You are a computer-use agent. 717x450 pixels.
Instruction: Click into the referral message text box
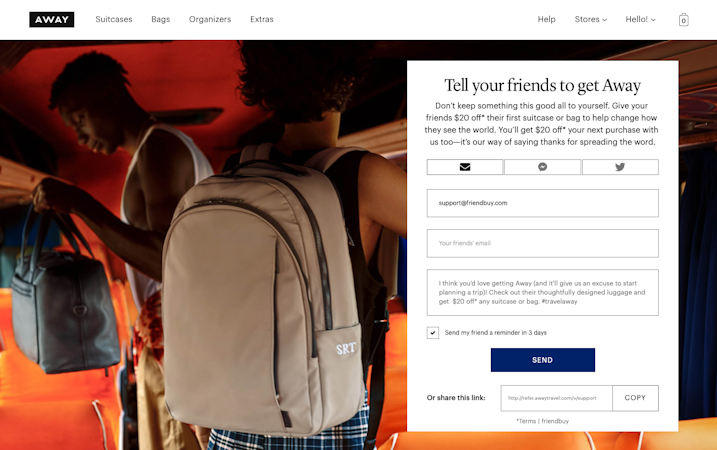[543, 293]
